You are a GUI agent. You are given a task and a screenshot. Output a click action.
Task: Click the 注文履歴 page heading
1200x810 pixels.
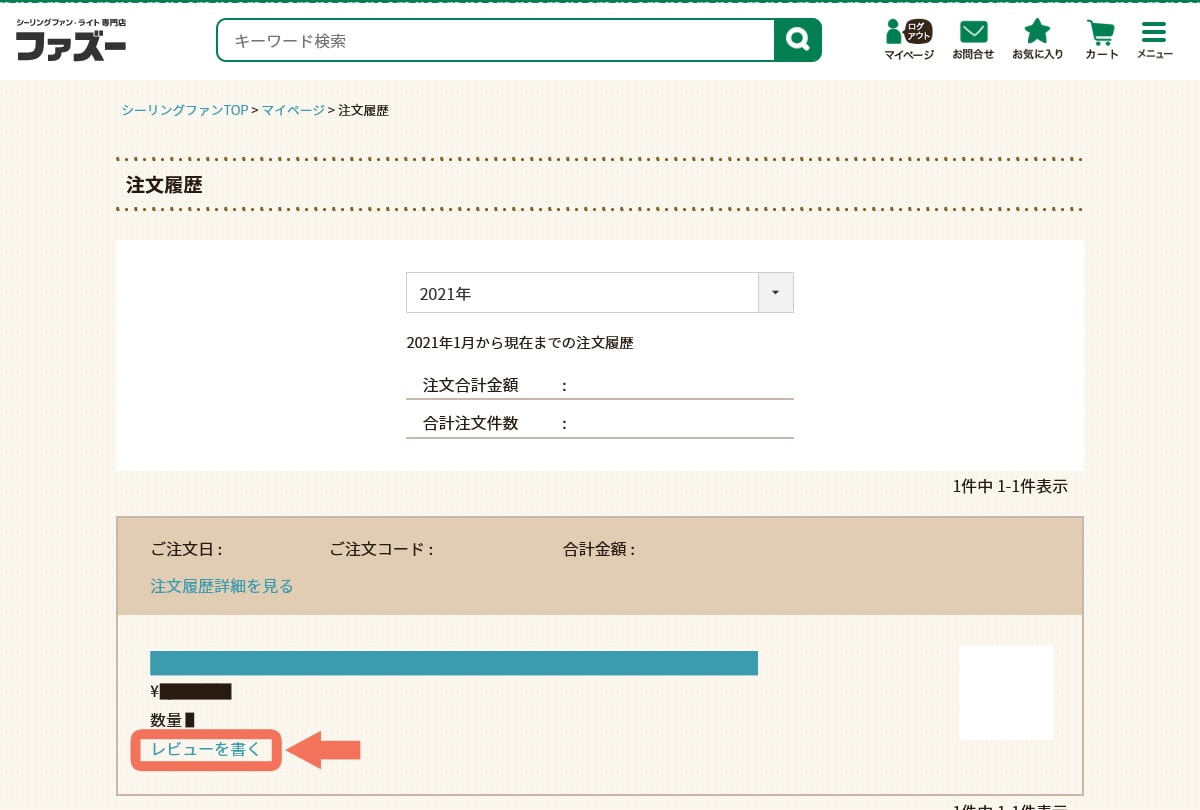(165, 185)
